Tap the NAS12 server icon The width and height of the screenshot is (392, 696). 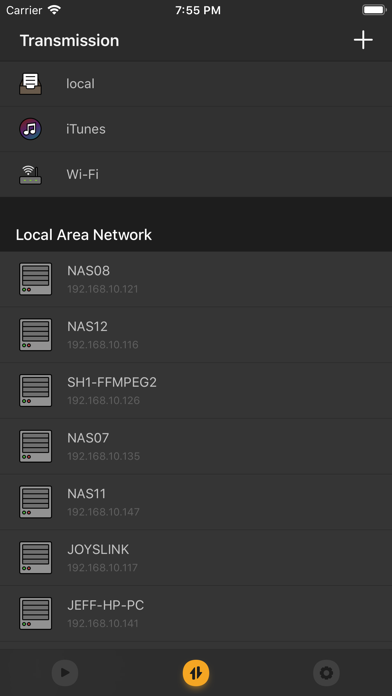click(35, 335)
